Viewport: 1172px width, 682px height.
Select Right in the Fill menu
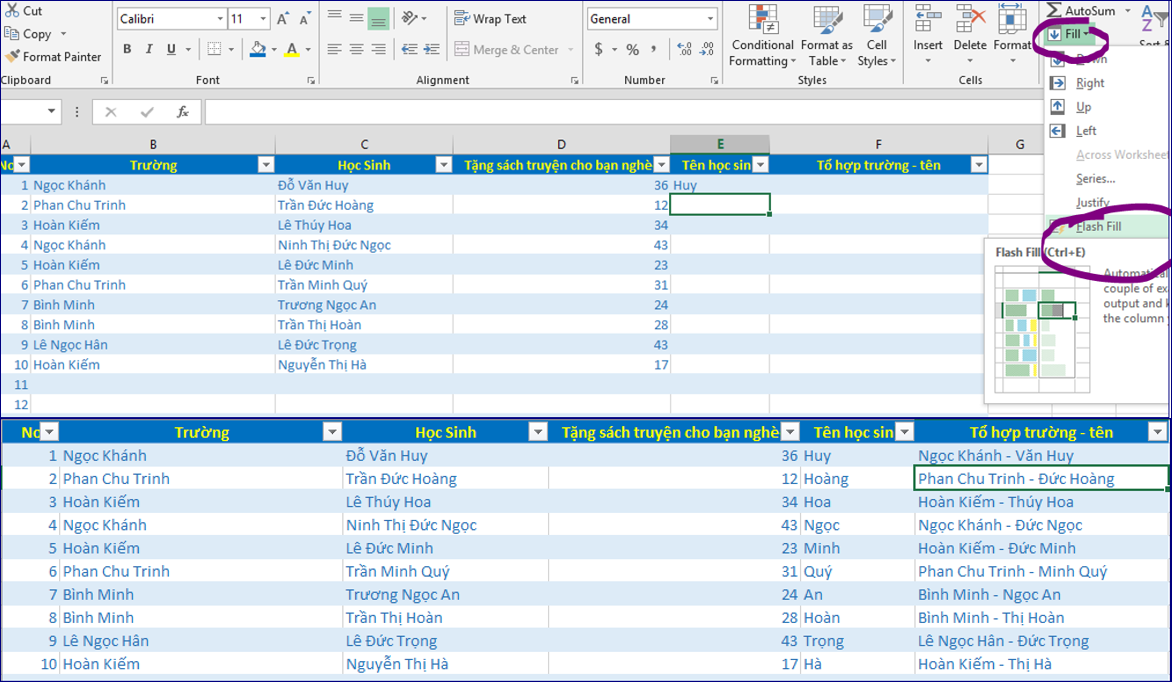(1090, 83)
